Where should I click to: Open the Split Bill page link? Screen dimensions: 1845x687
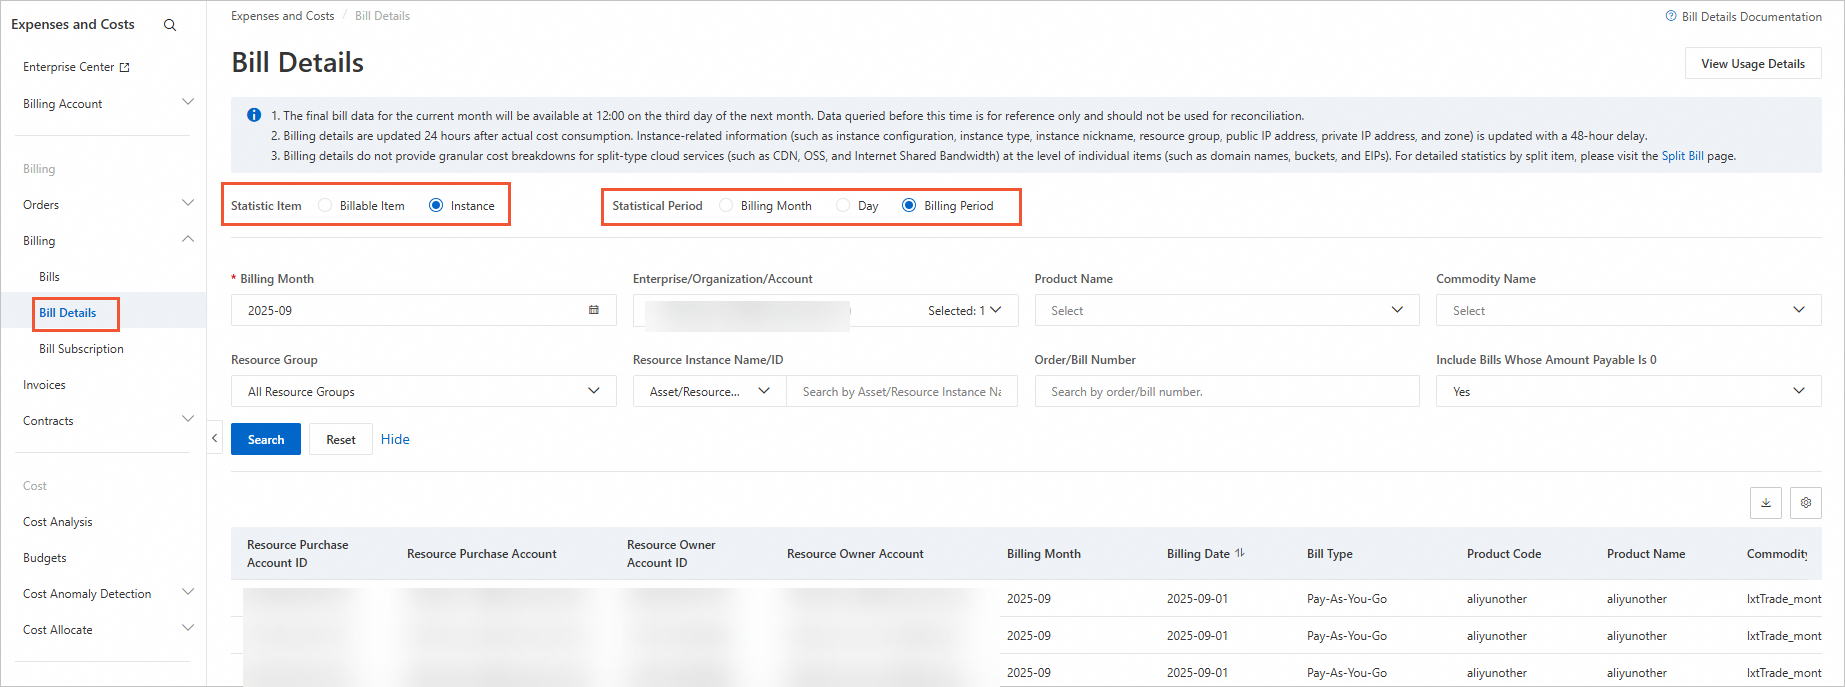click(x=1682, y=156)
